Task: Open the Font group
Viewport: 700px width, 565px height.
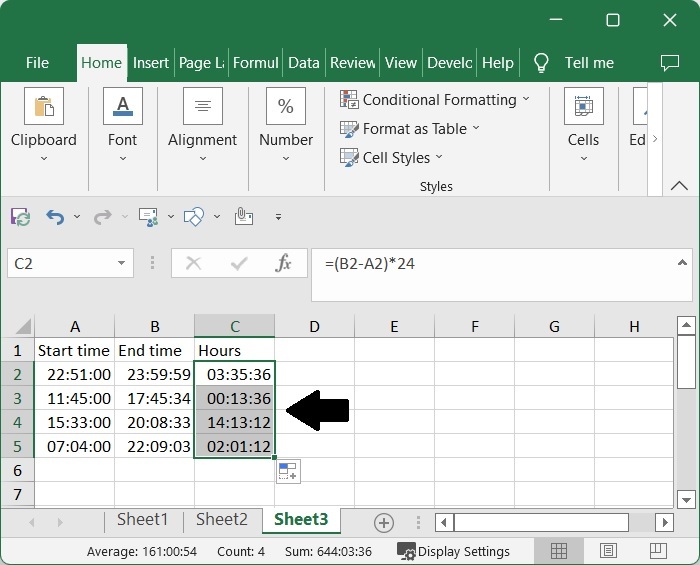Action: 123,125
